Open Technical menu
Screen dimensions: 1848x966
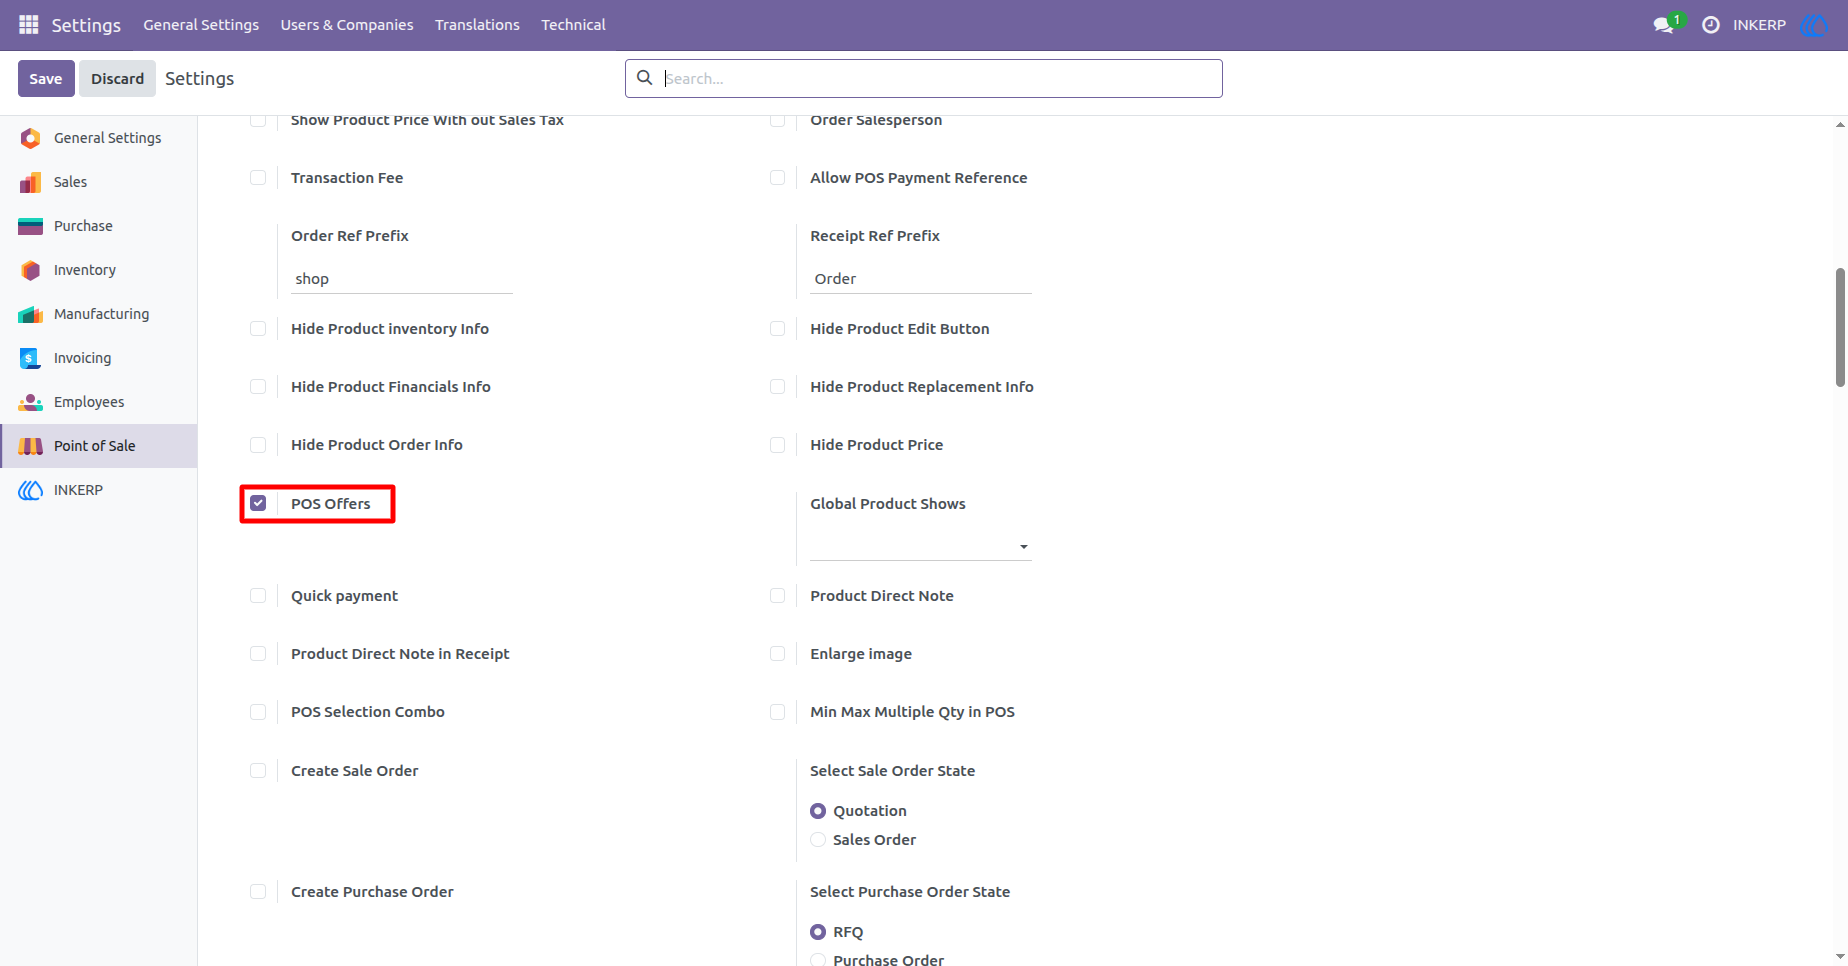pyautogui.click(x=573, y=25)
